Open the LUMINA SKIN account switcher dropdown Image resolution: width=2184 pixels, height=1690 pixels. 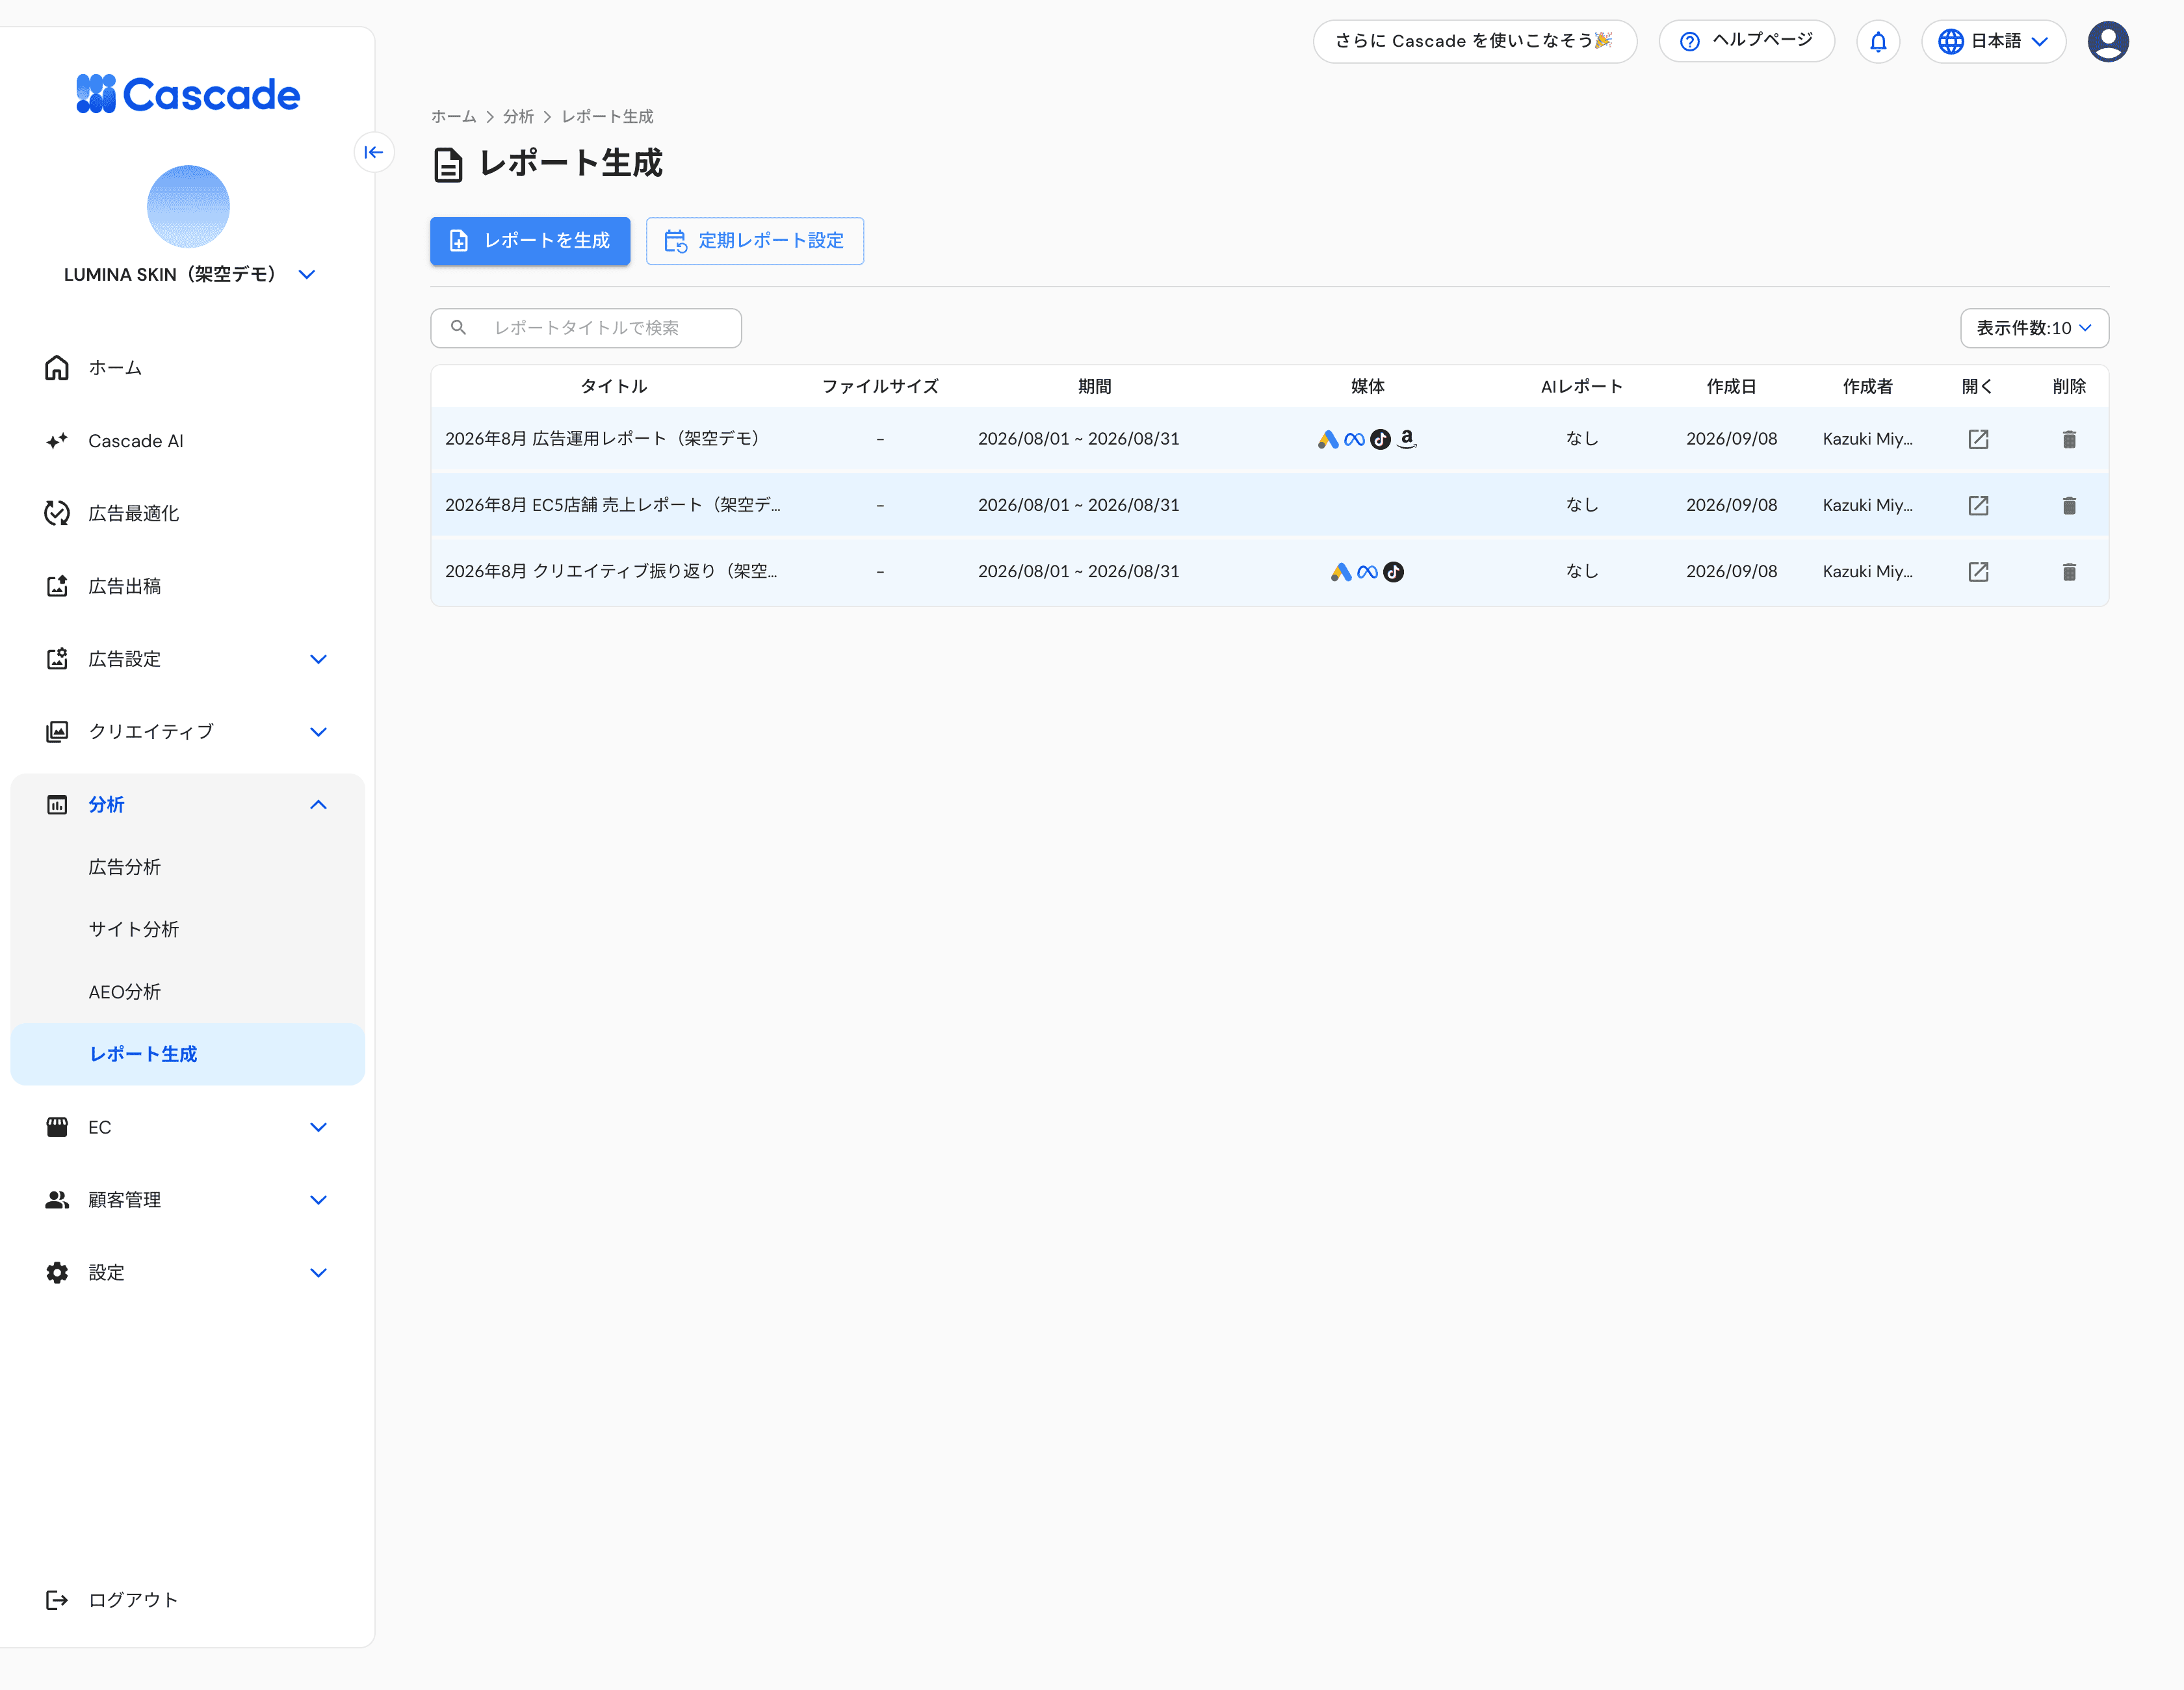(x=307, y=274)
